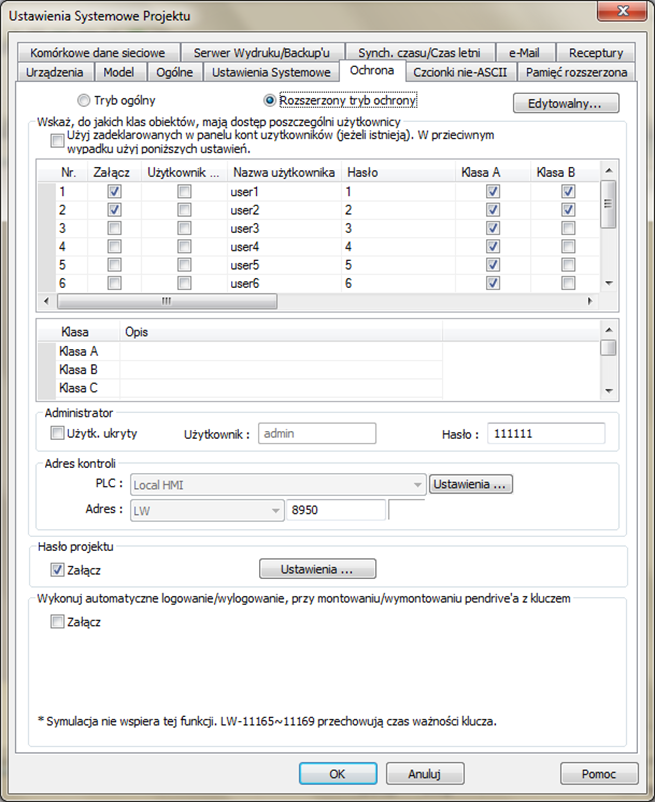The height and width of the screenshot is (802, 655).
Task: Open PLC Local HMI dropdown
Action: click(x=279, y=484)
